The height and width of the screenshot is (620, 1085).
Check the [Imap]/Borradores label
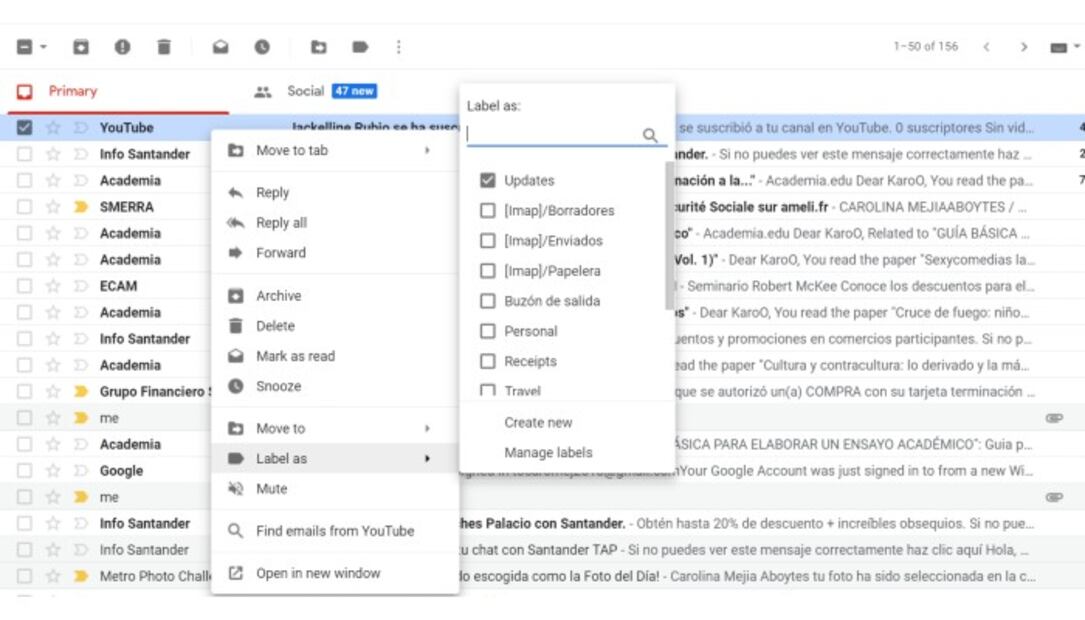(488, 210)
